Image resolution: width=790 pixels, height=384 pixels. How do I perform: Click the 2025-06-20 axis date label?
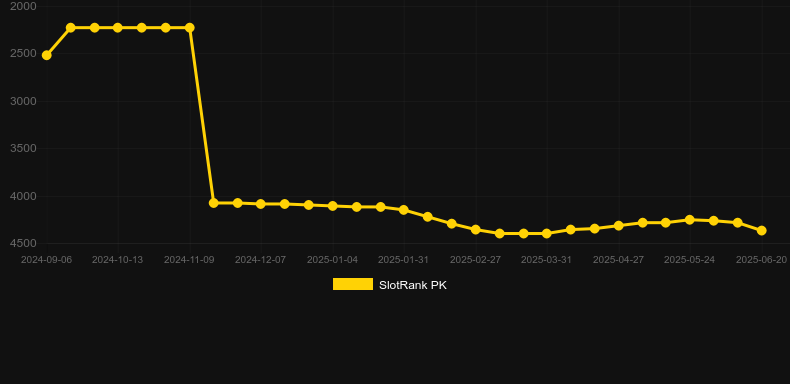coord(762,260)
